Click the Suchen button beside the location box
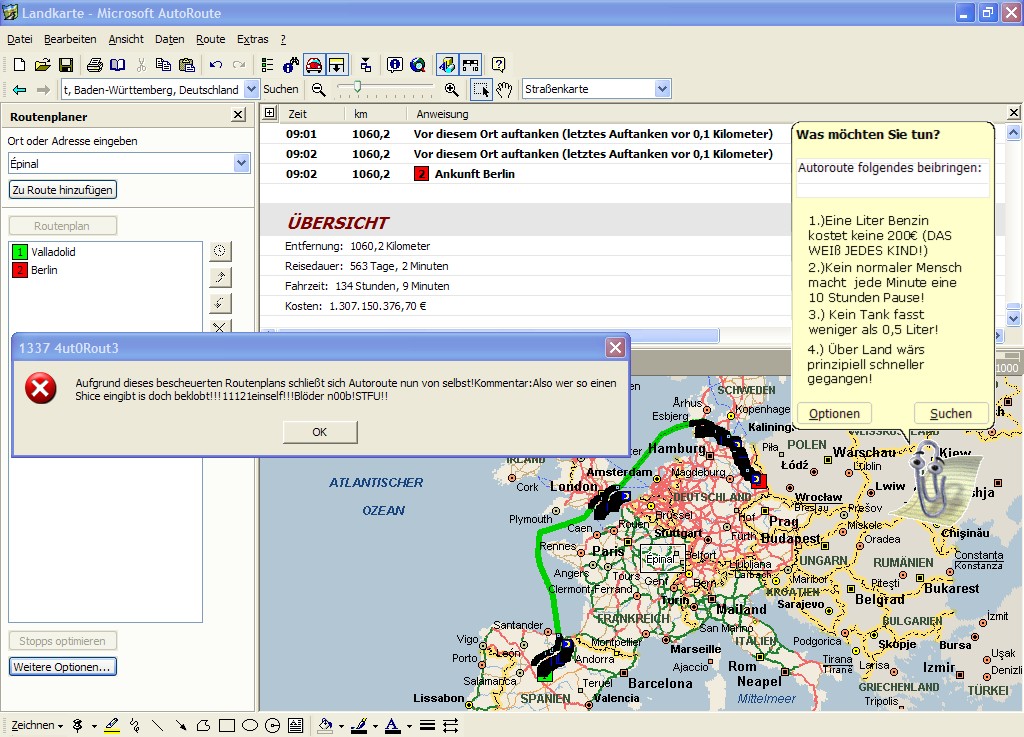This screenshot has width=1024, height=737. pyautogui.click(x=281, y=89)
